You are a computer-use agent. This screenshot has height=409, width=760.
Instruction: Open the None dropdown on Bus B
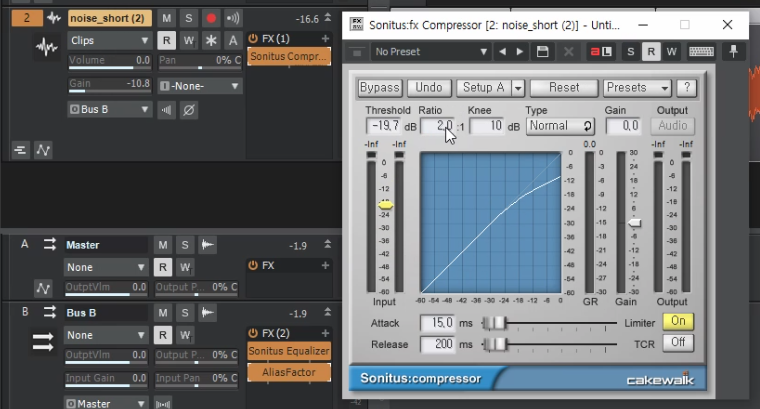(x=106, y=335)
